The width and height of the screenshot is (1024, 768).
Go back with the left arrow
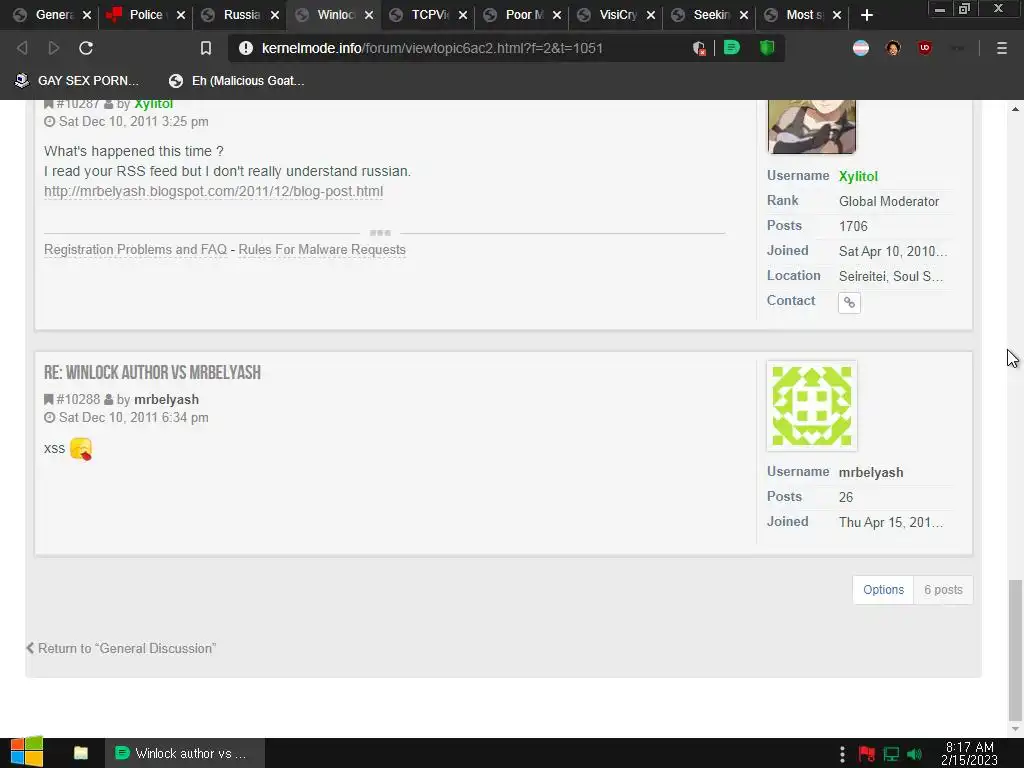click(22, 48)
